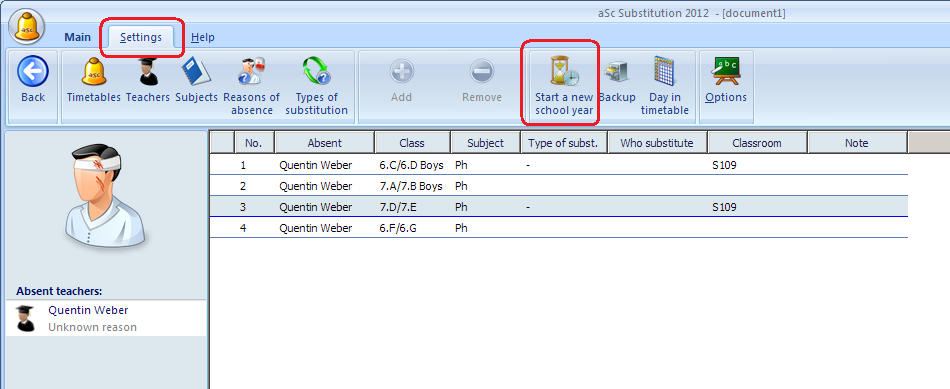Click the Note column header
The image size is (950, 389).
tap(857, 143)
